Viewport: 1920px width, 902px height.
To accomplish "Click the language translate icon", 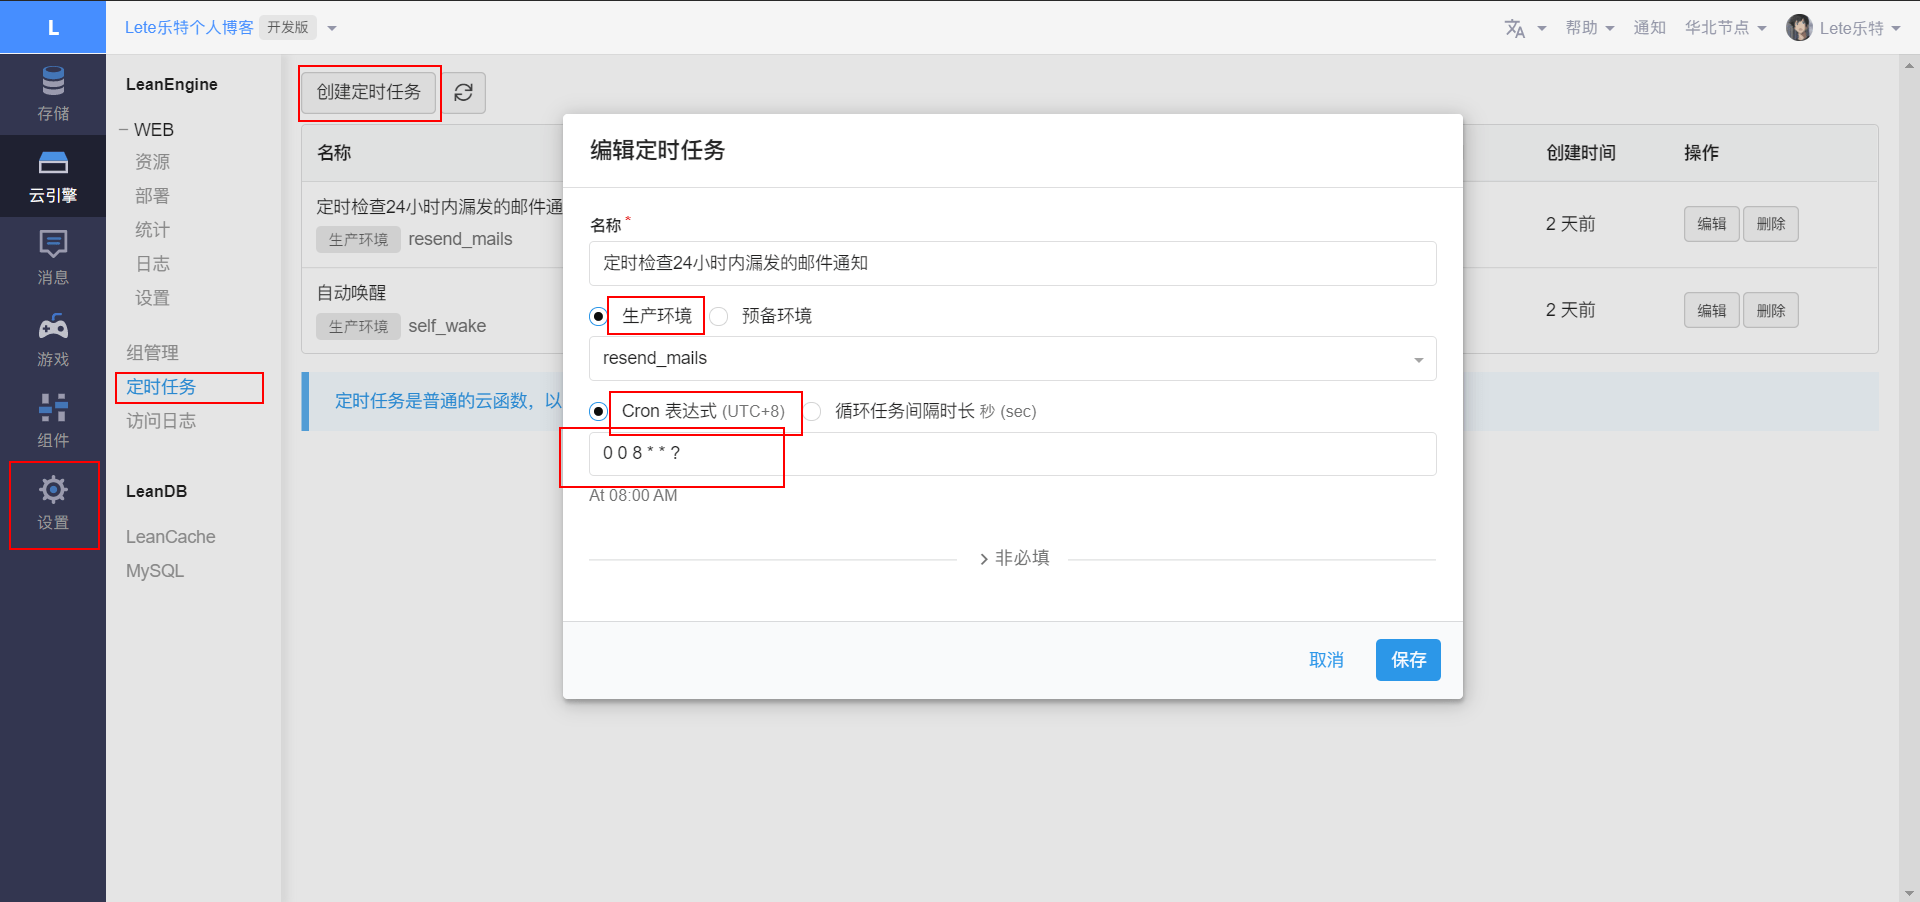I will tap(1515, 29).
